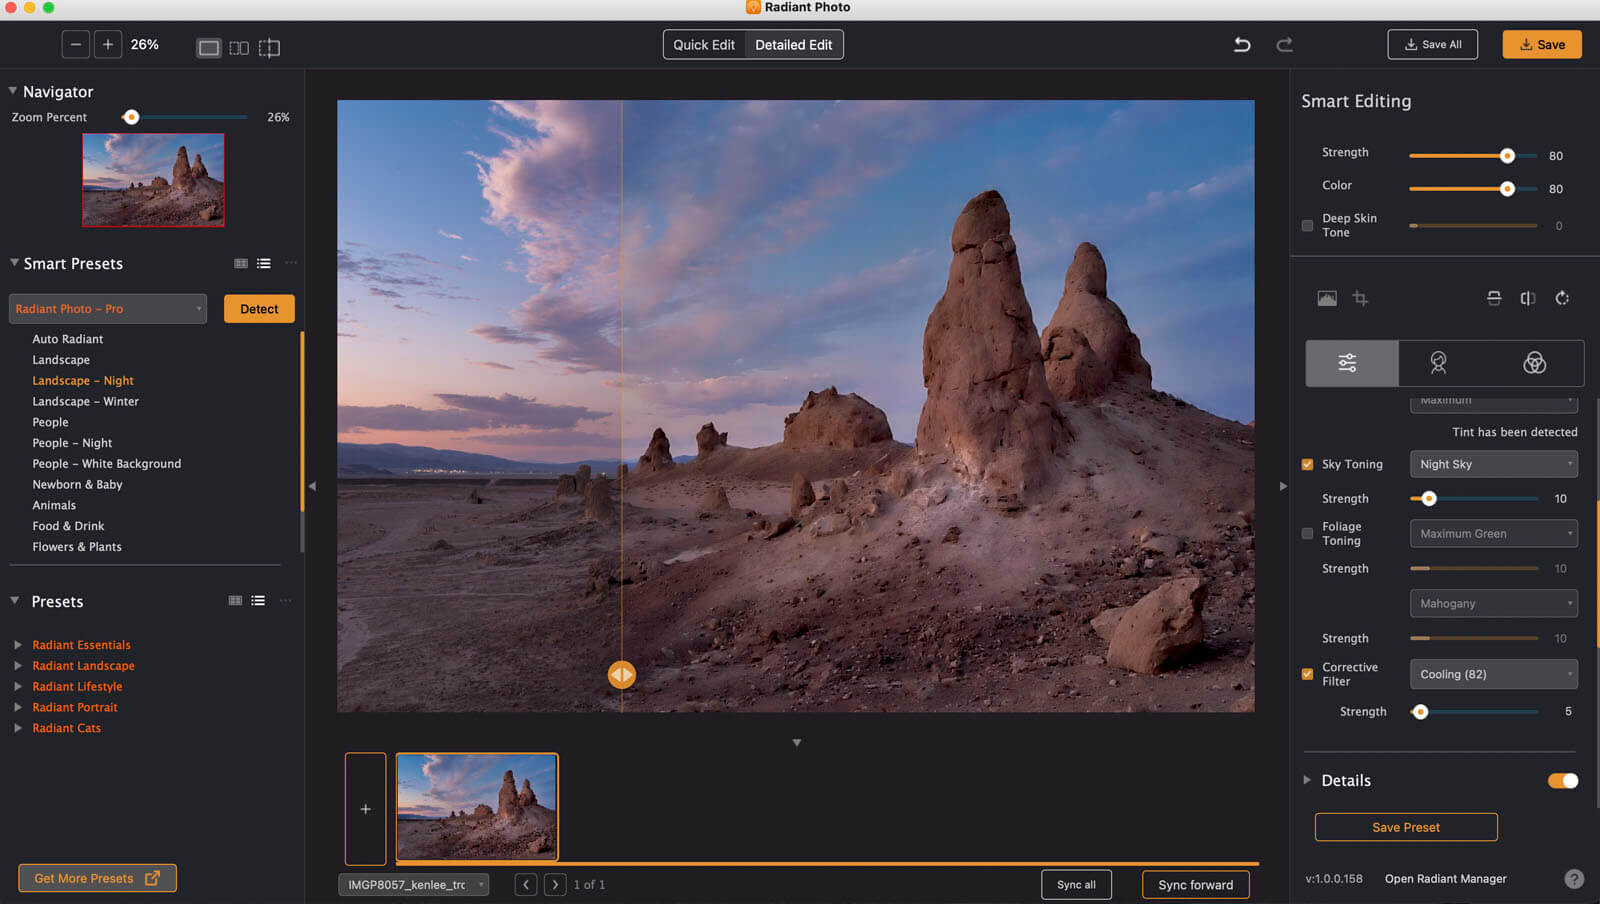Open the color grading circles icon

click(1534, 363)
